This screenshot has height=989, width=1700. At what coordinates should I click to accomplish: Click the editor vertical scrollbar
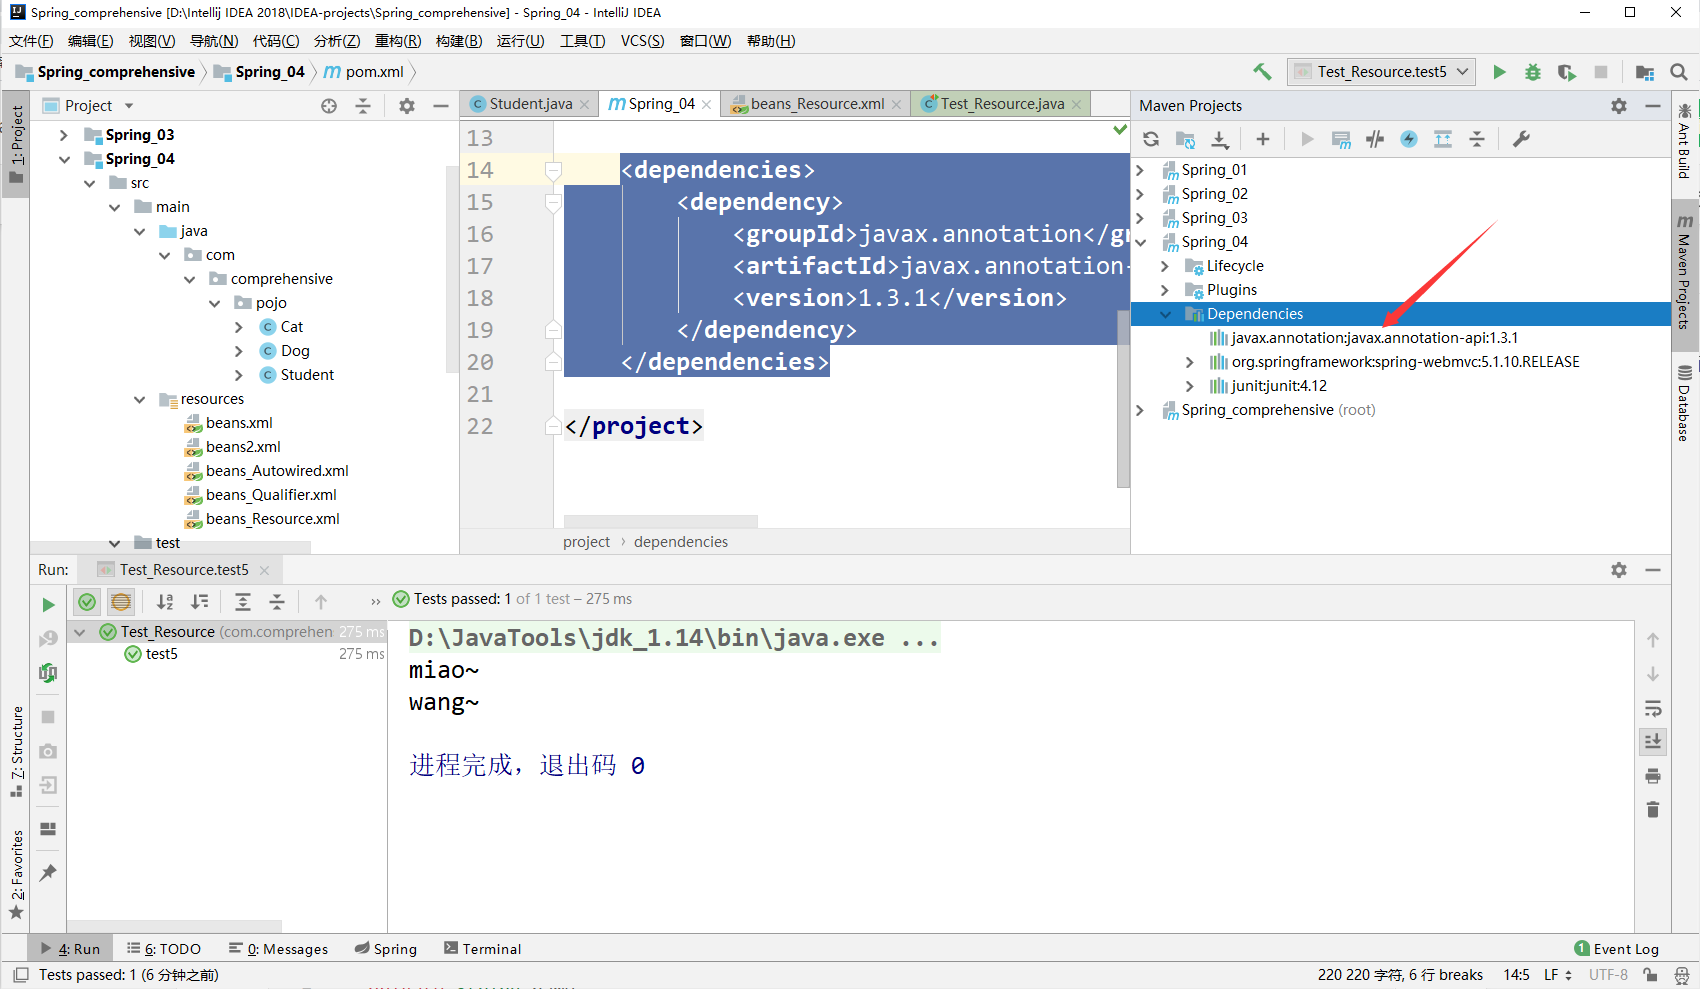pyautogui.click(x=1123, y=398)
